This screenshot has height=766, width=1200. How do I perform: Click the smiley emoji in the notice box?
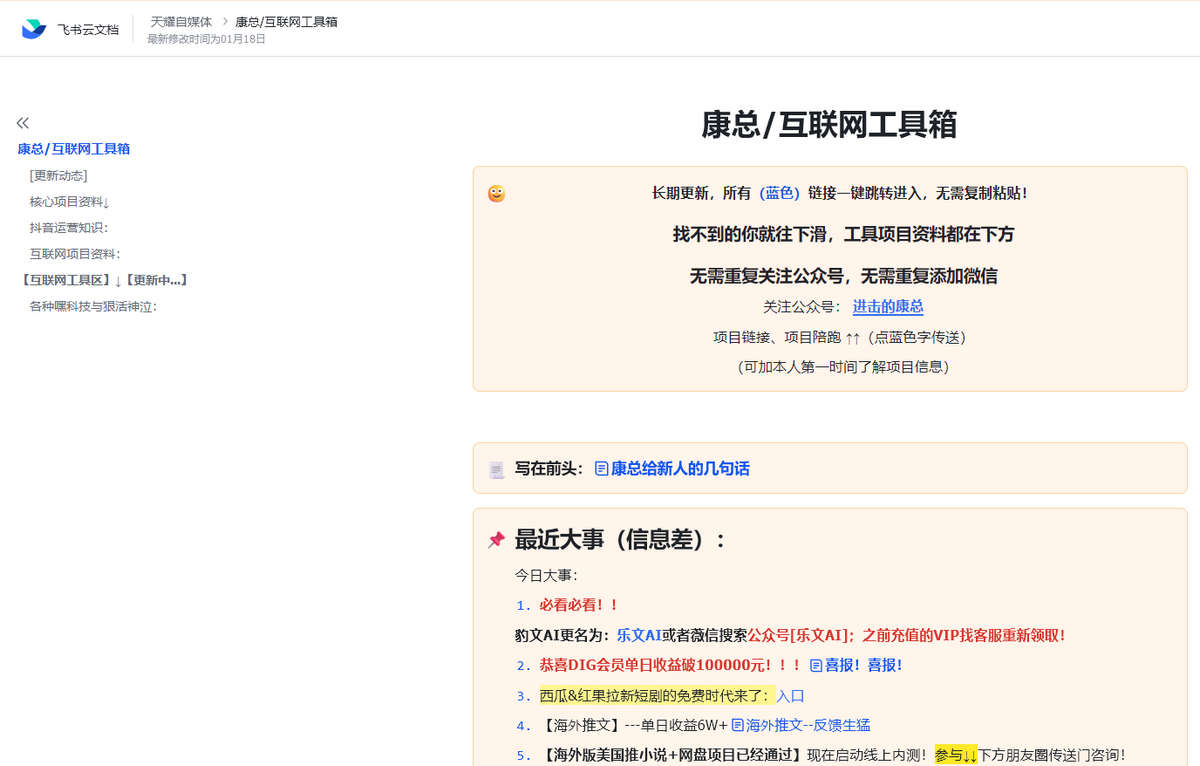click(496, 193)
